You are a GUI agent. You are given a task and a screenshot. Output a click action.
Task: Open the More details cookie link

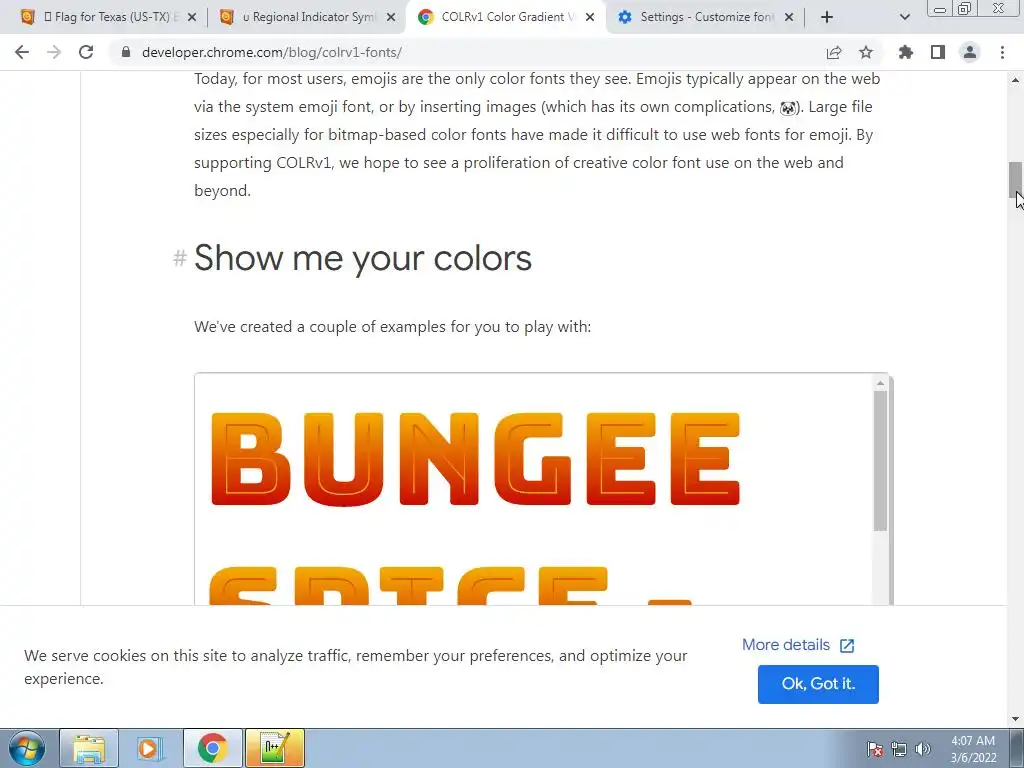(x=798, y=645)
